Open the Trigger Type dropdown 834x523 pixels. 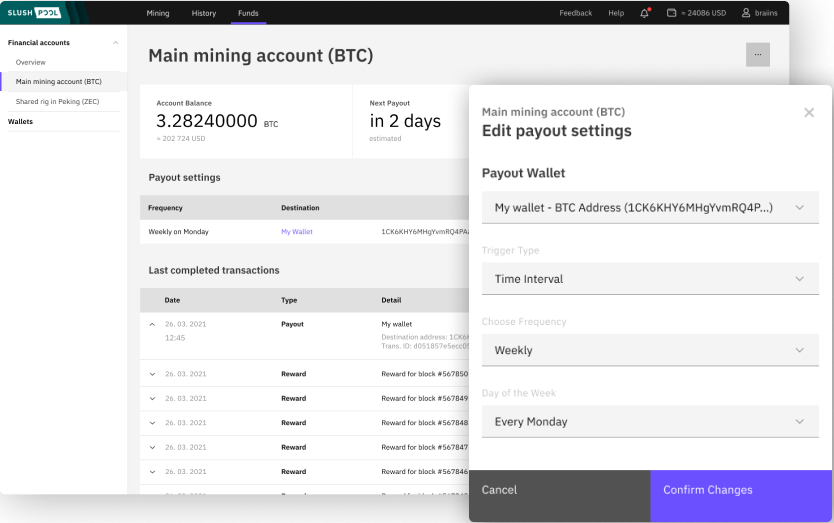click(650, 279)
